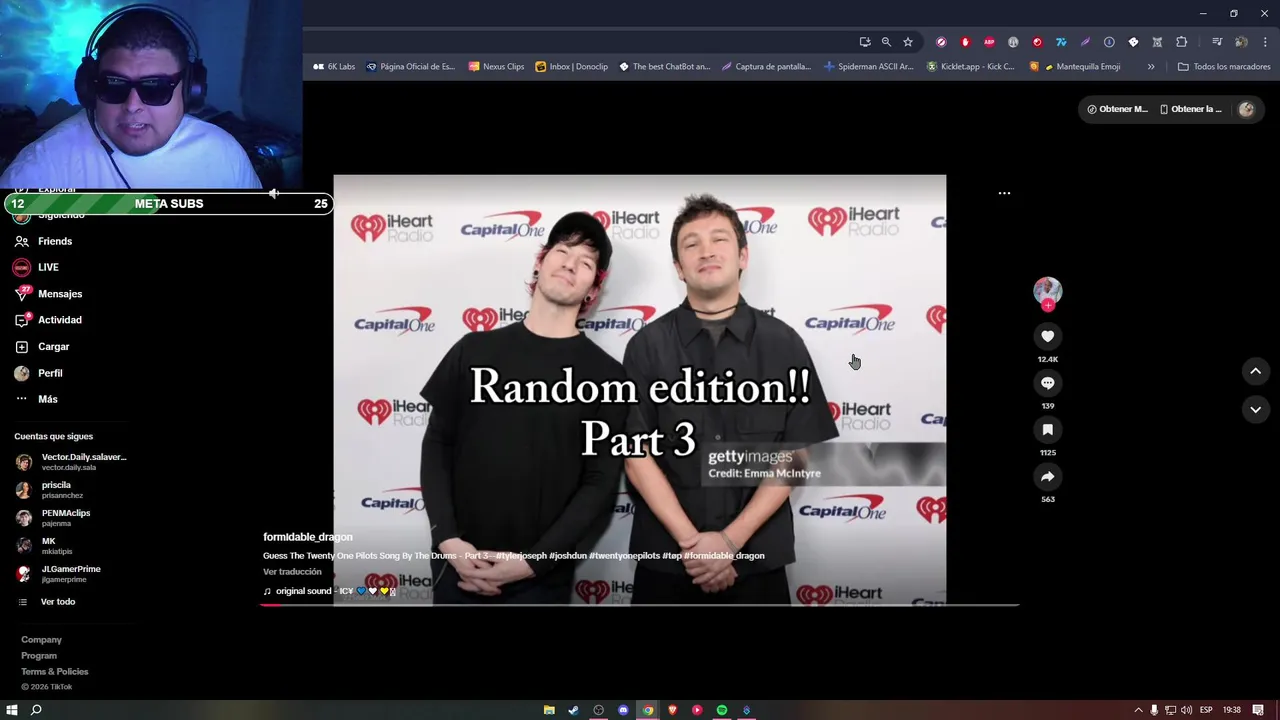Open Discord from the taskbar
This screenshot has height=720, width=1280.
click(x=623, y=710)
